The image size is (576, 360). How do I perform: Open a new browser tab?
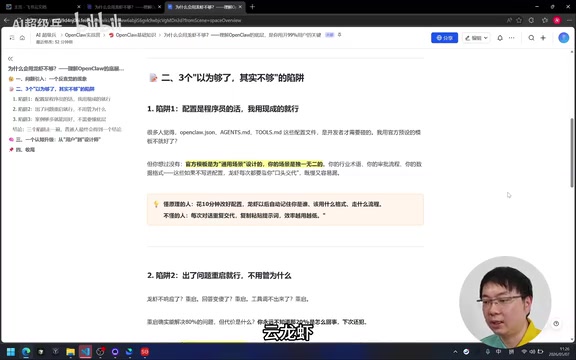[252, 7]
